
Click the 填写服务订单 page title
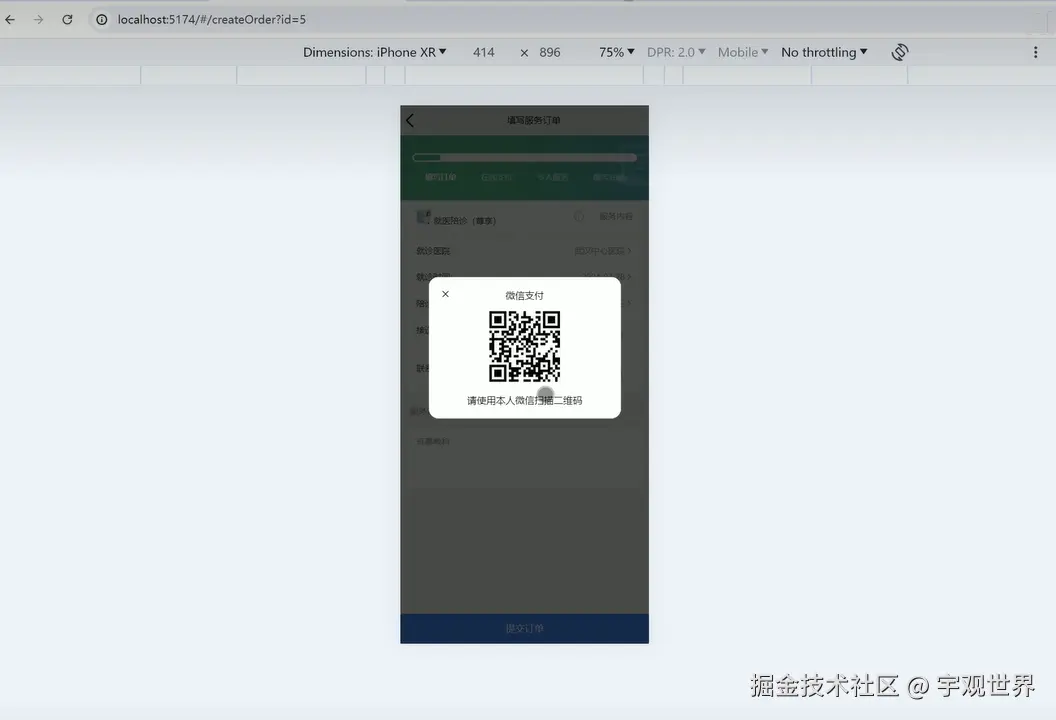533,121
